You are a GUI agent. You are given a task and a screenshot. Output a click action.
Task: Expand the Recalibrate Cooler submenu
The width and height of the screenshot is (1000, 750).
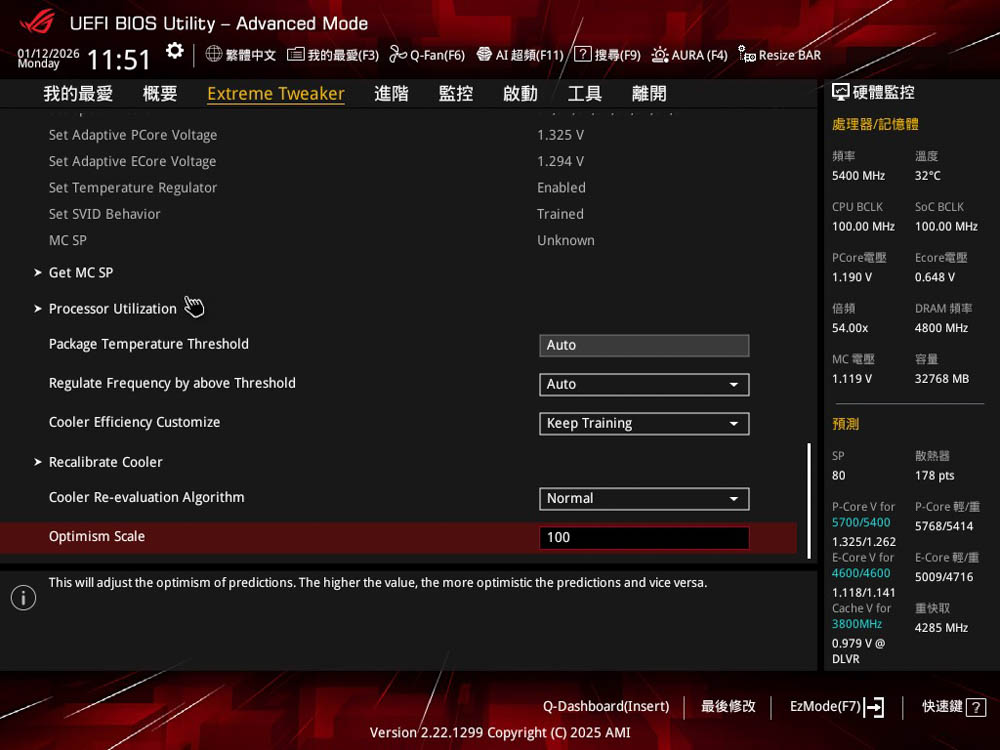point(105,462)
